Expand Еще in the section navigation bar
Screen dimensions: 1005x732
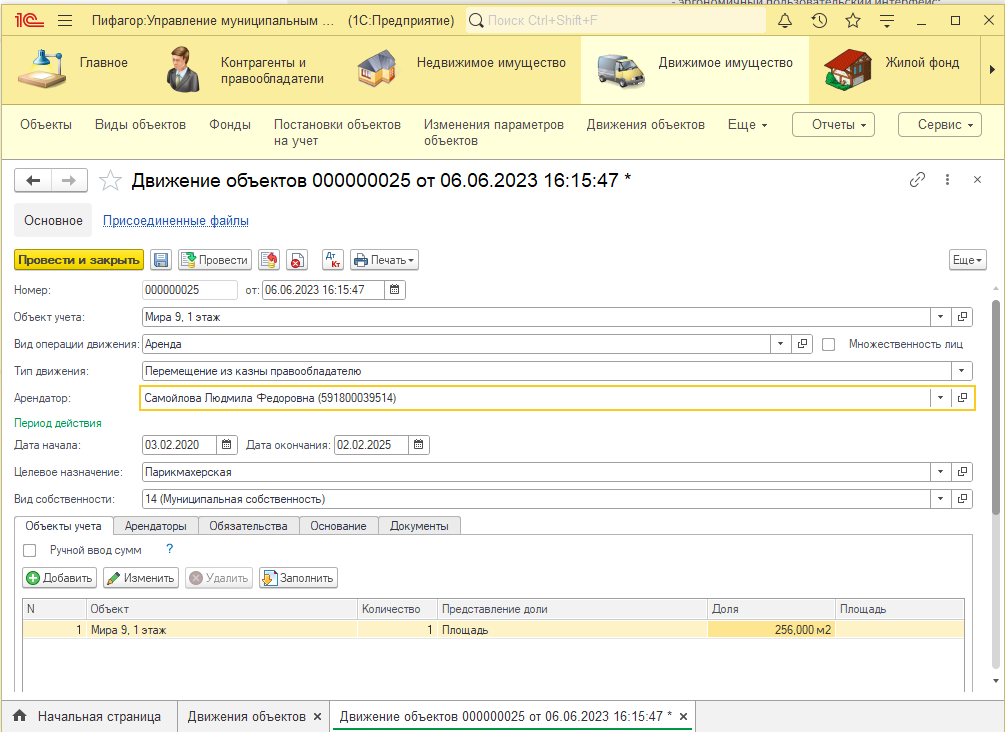[747, 124]
